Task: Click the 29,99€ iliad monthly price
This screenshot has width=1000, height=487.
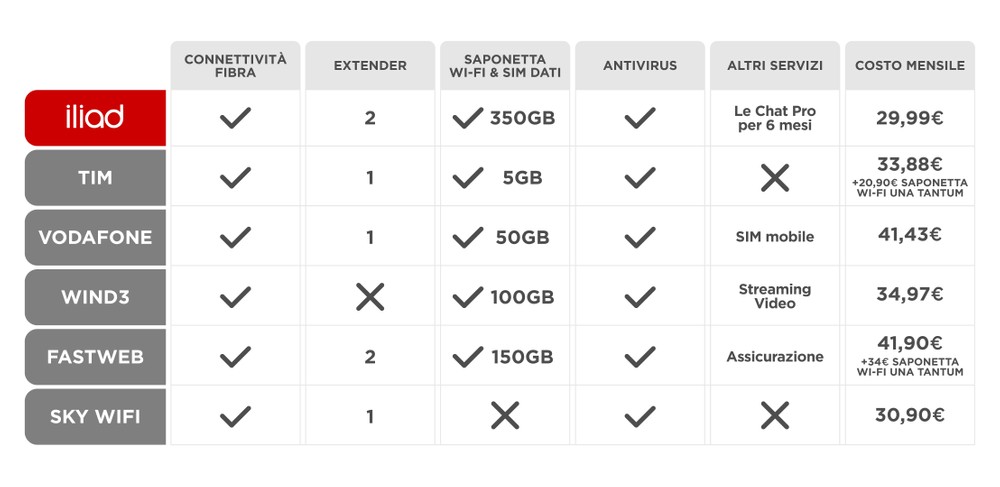Action: click(x=909, y=118)
